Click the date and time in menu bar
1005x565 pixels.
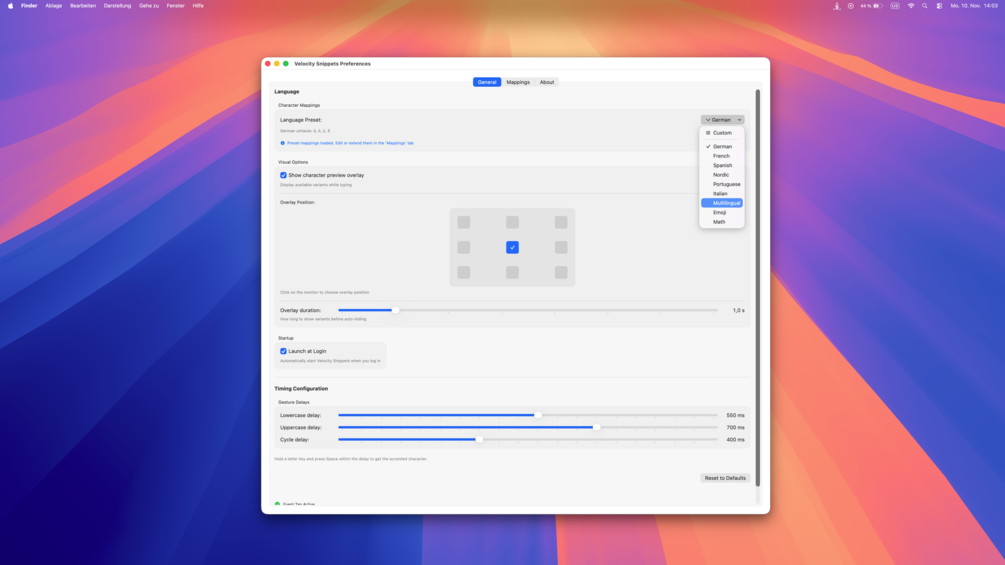tap(974, 6)
